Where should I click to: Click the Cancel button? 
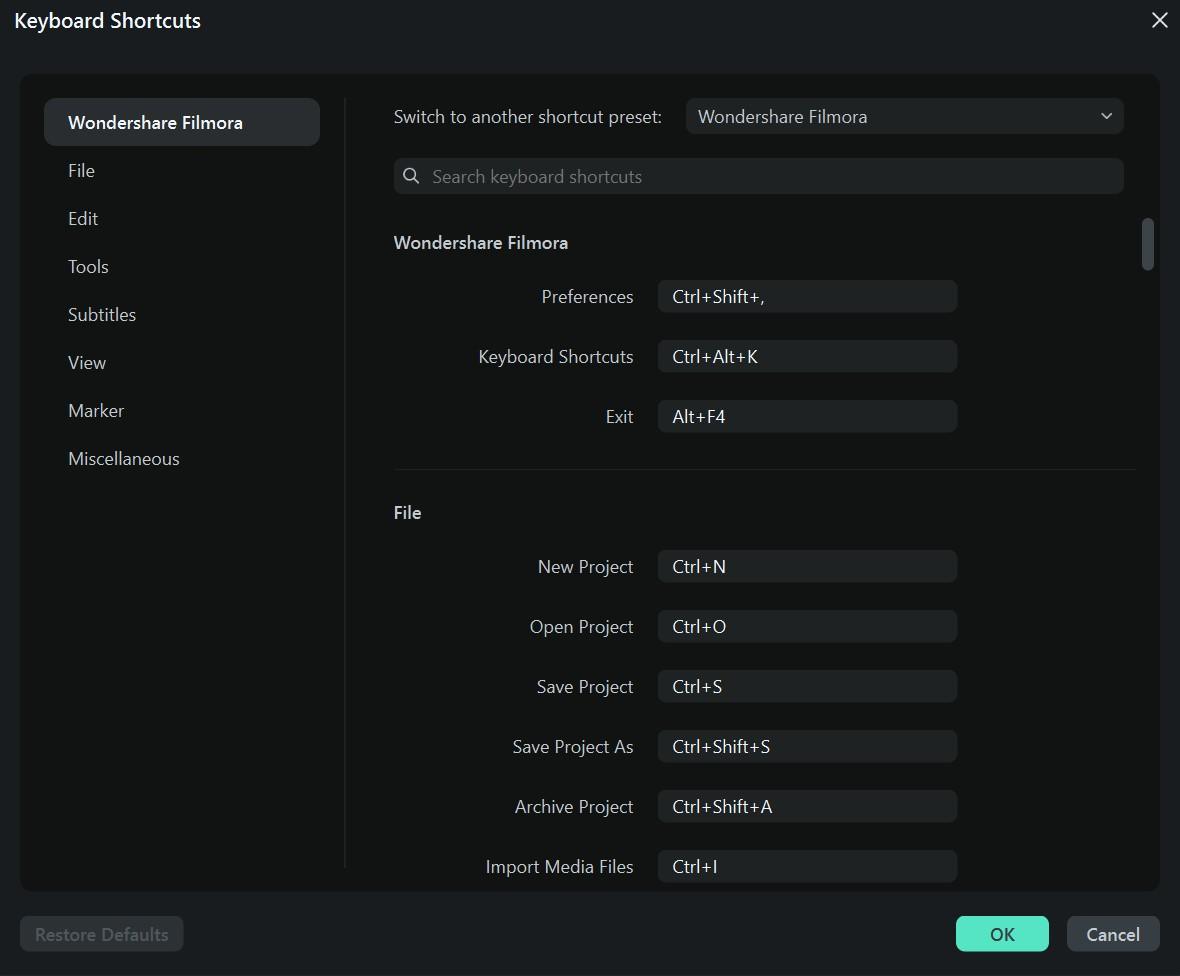pyautogui.click(x=1113, y=934)
